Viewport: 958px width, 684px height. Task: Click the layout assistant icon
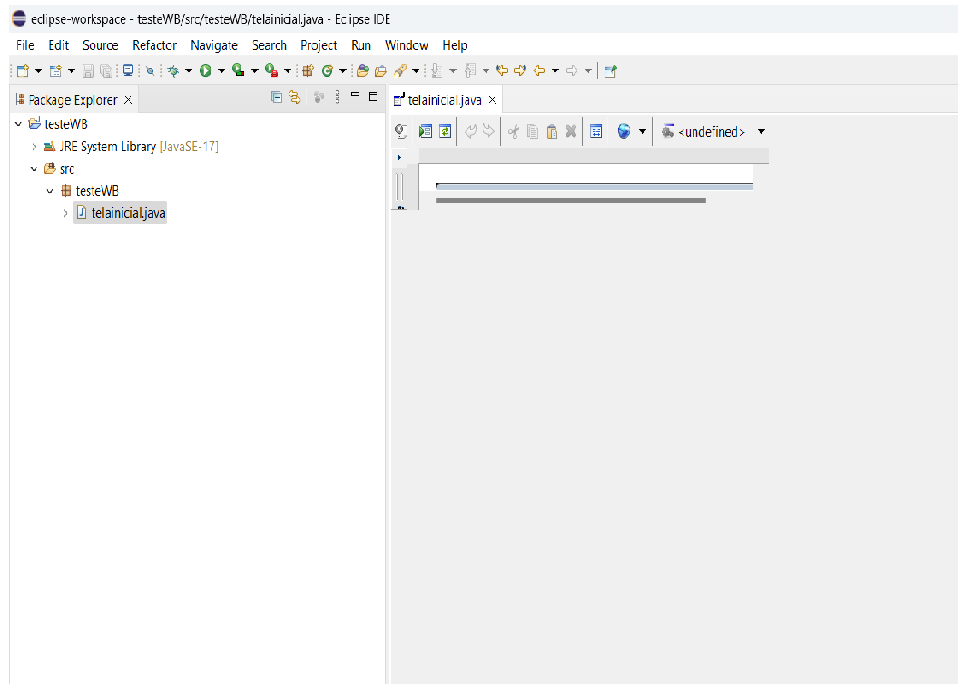(596, 131)
